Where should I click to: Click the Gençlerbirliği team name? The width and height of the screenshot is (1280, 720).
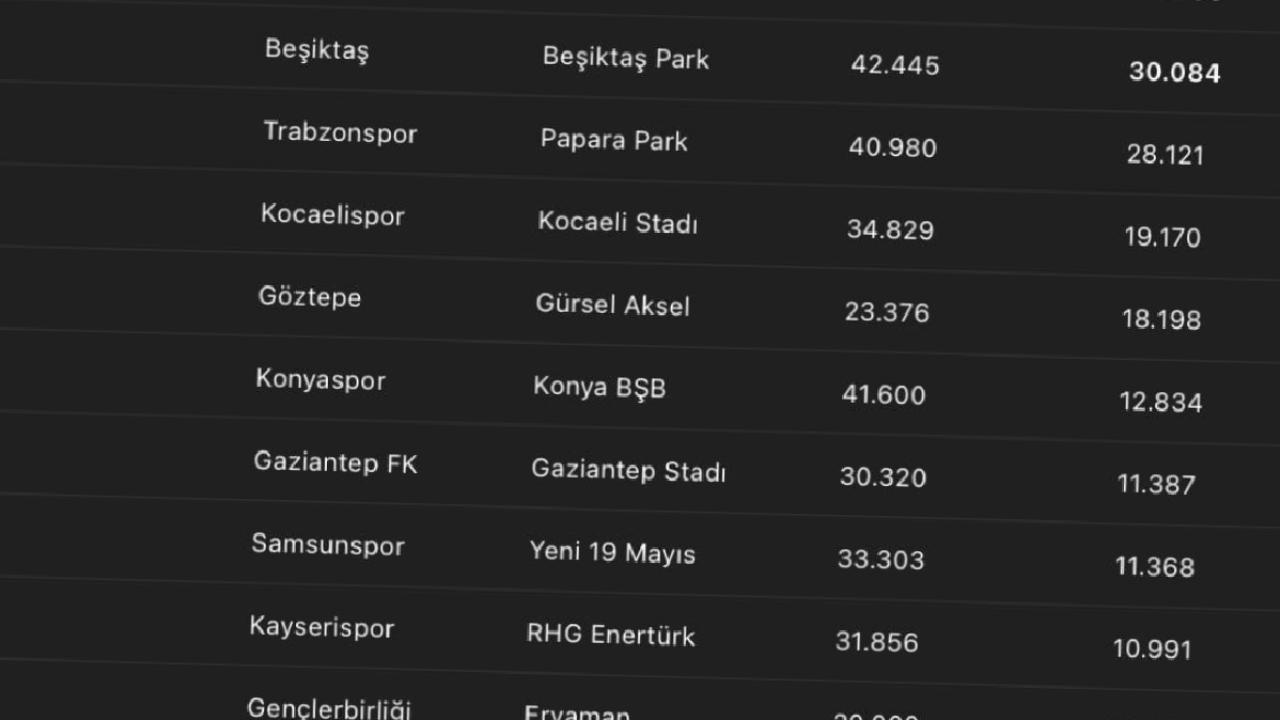[x=328, y=708]
